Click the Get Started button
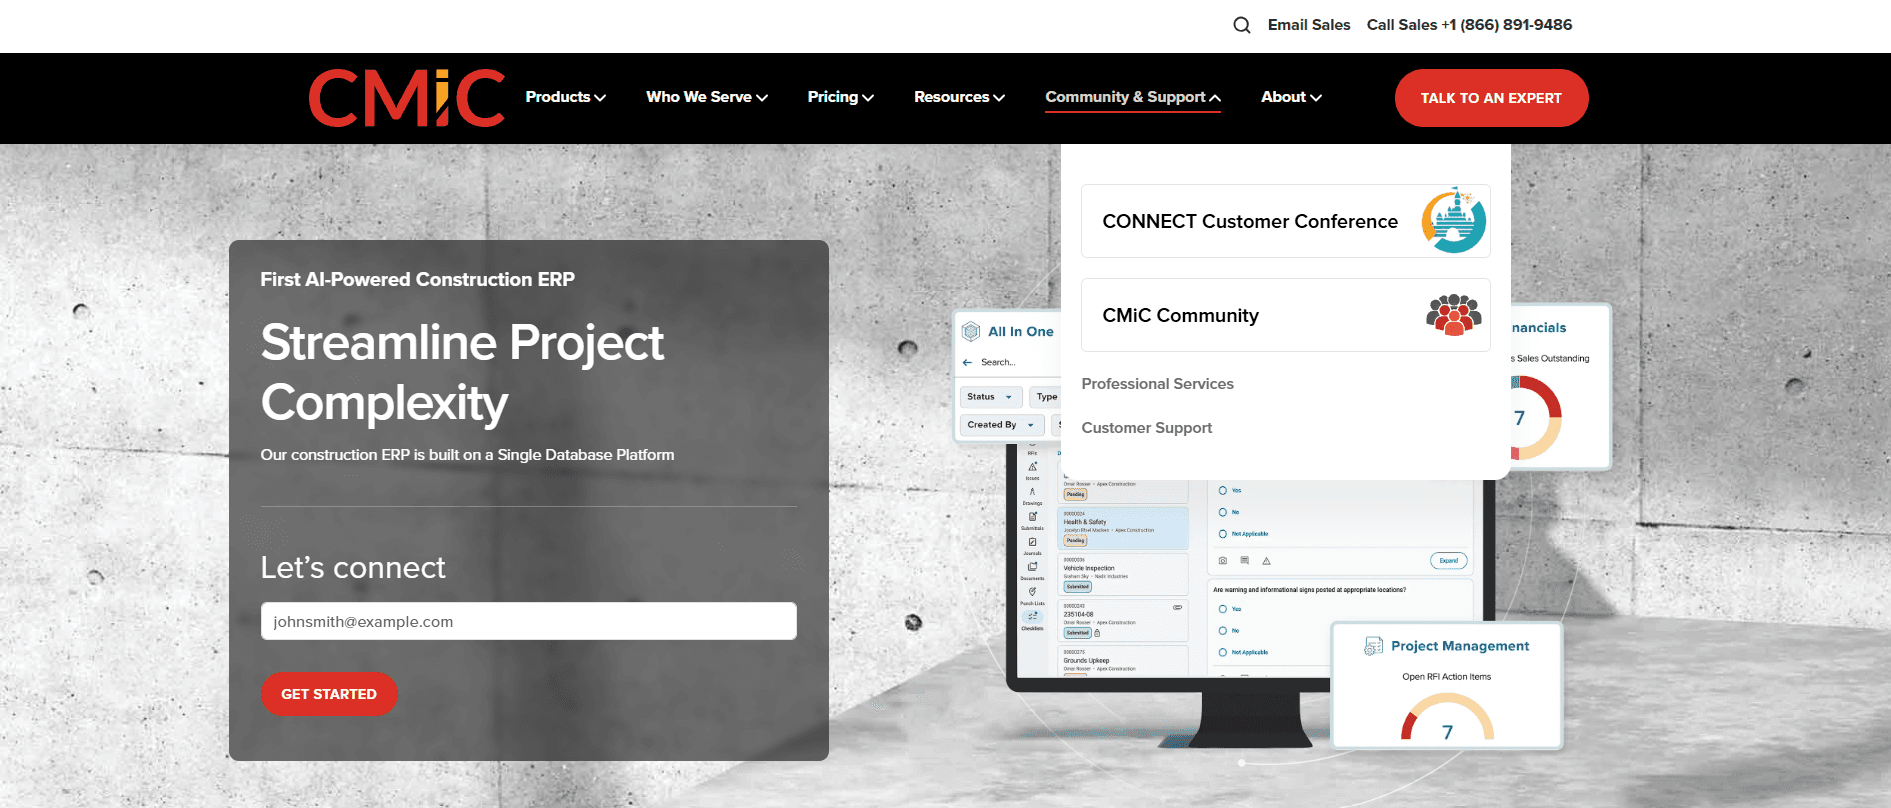 click(x=329, y=694)
